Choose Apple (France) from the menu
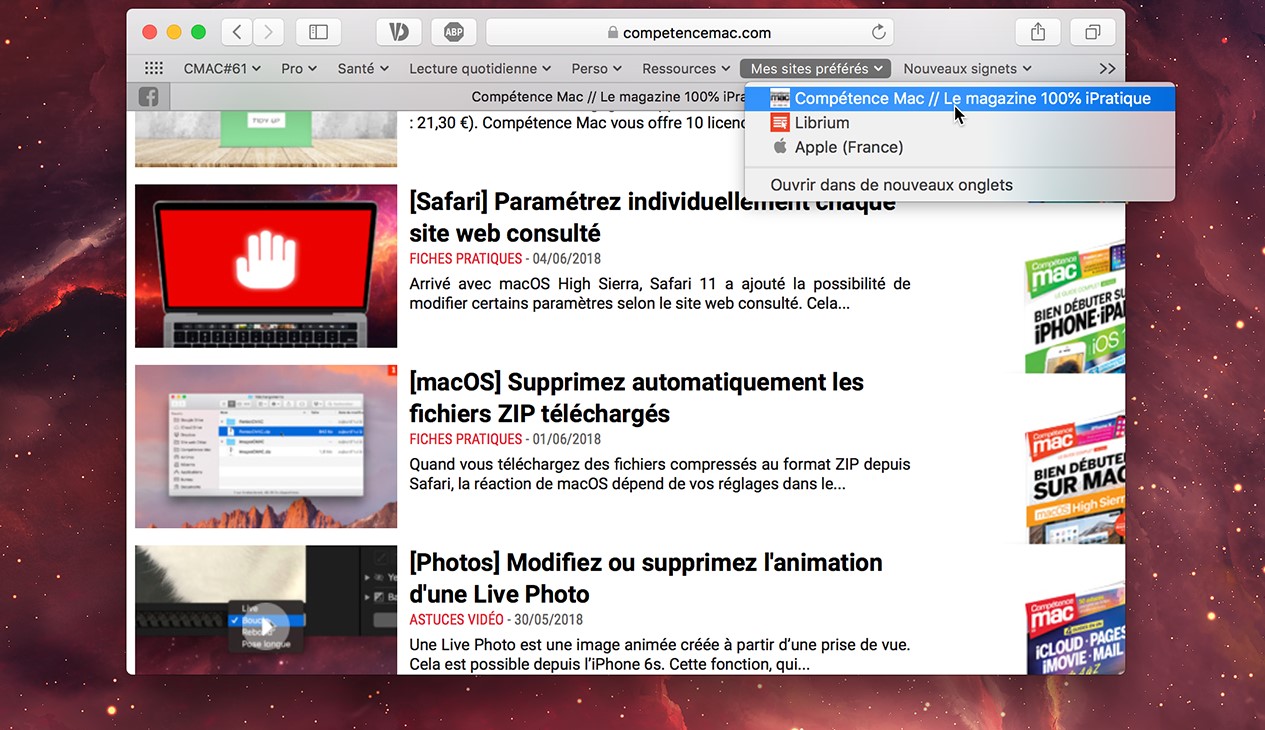Image resolution: width=1265 pixels, height=730 pixels. click(x=960, y=147)
